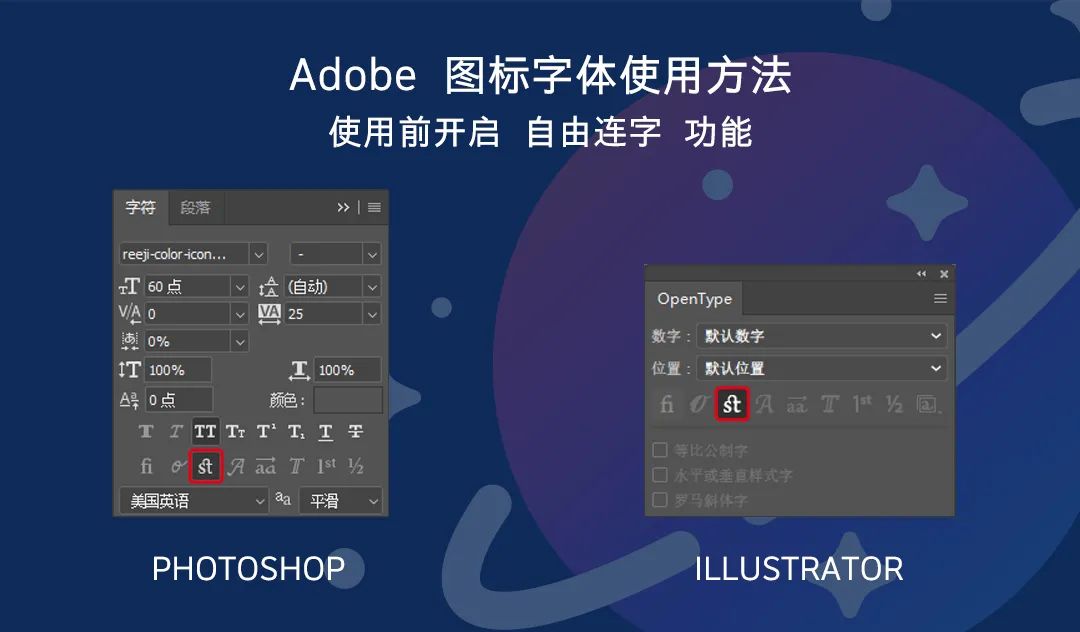Enable Stylistic Alternates in Illustrator OpenType panel
Viewport: 1080px width, 632px height.
(x=797, y=404)
